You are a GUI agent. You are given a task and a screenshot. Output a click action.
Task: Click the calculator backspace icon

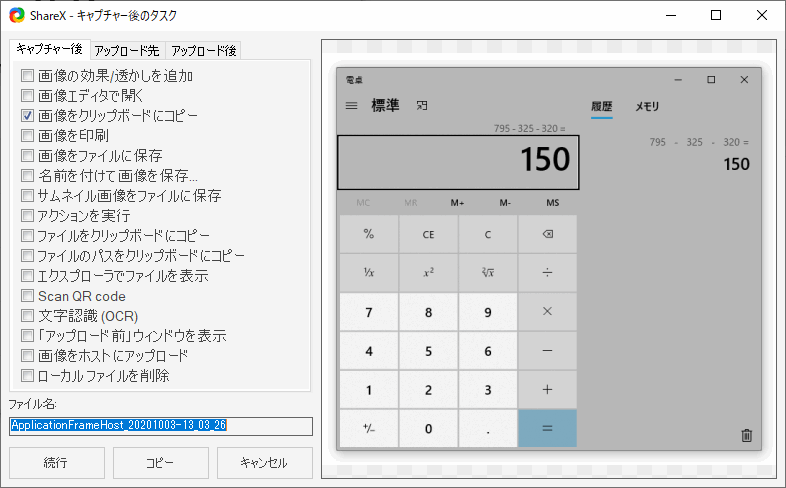(x=547, y=234)
